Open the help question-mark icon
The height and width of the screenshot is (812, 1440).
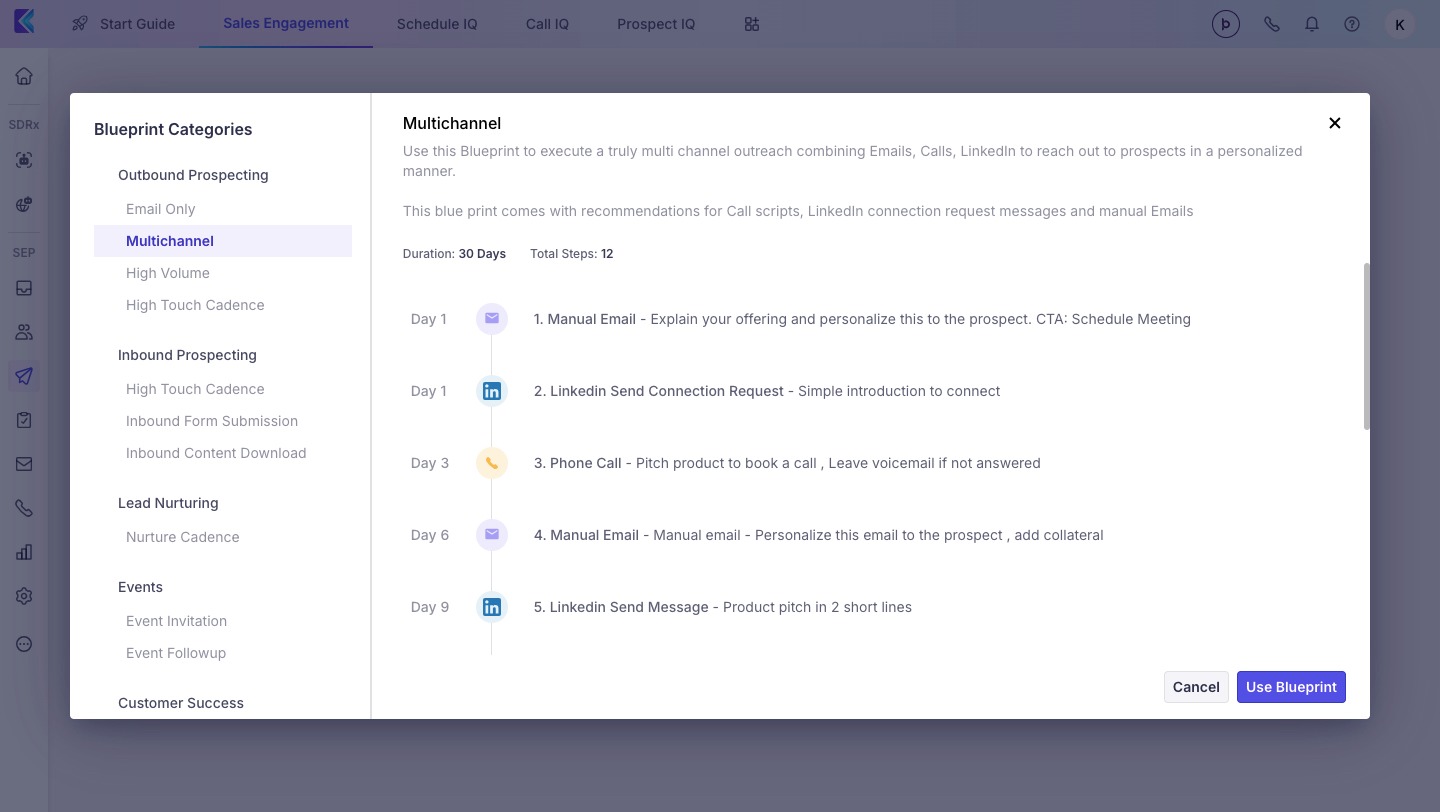pos(1352,24)
